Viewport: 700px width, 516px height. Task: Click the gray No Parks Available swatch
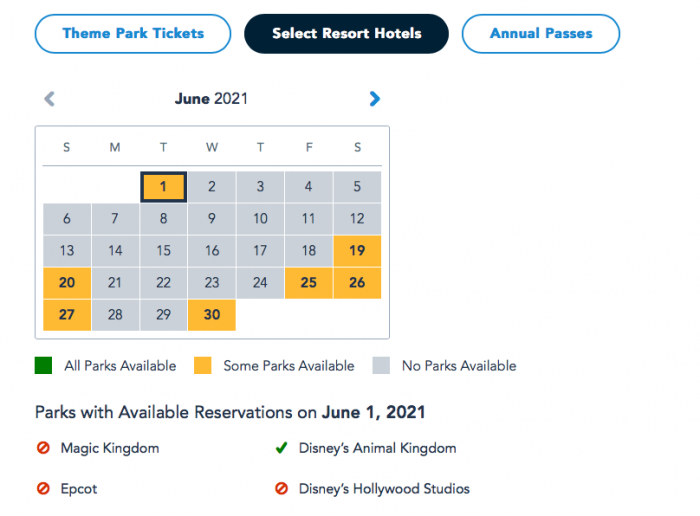click(x=382, y=366)
